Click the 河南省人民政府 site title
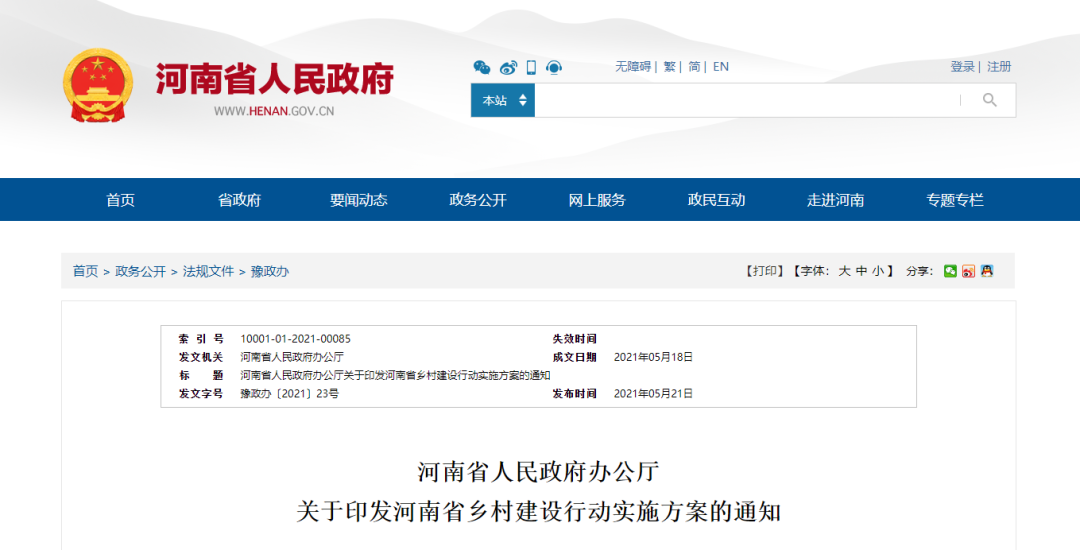1080x550 pixels. [x=275, y=78]
